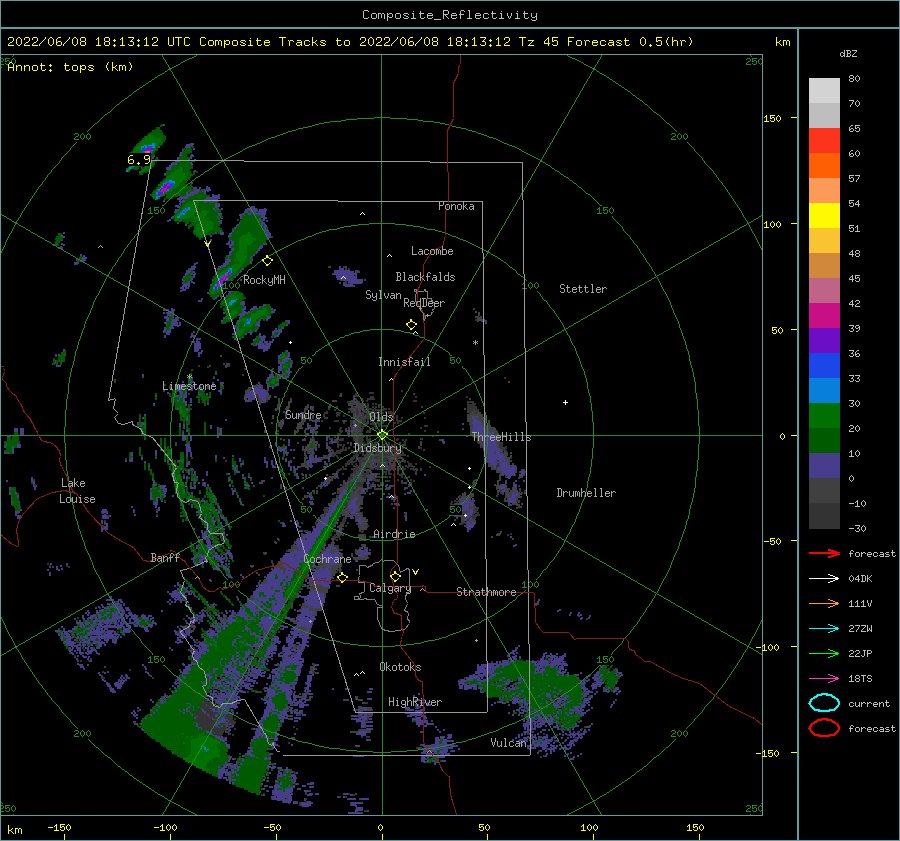
Task: Click the ThreeHills label
Action: tap(501, 437)
